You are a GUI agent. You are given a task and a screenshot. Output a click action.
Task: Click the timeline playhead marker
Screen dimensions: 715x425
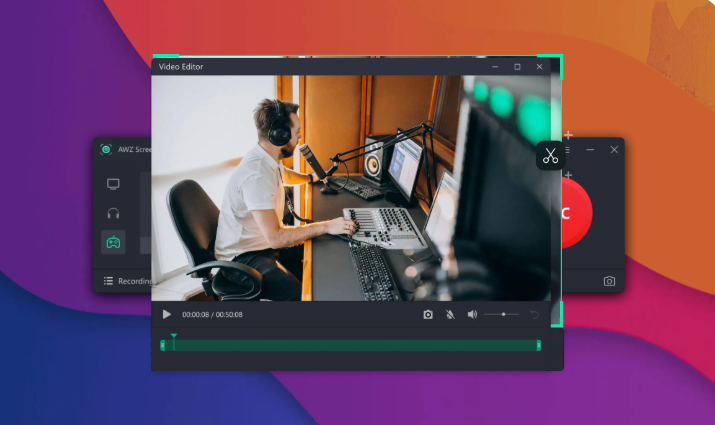174,341
